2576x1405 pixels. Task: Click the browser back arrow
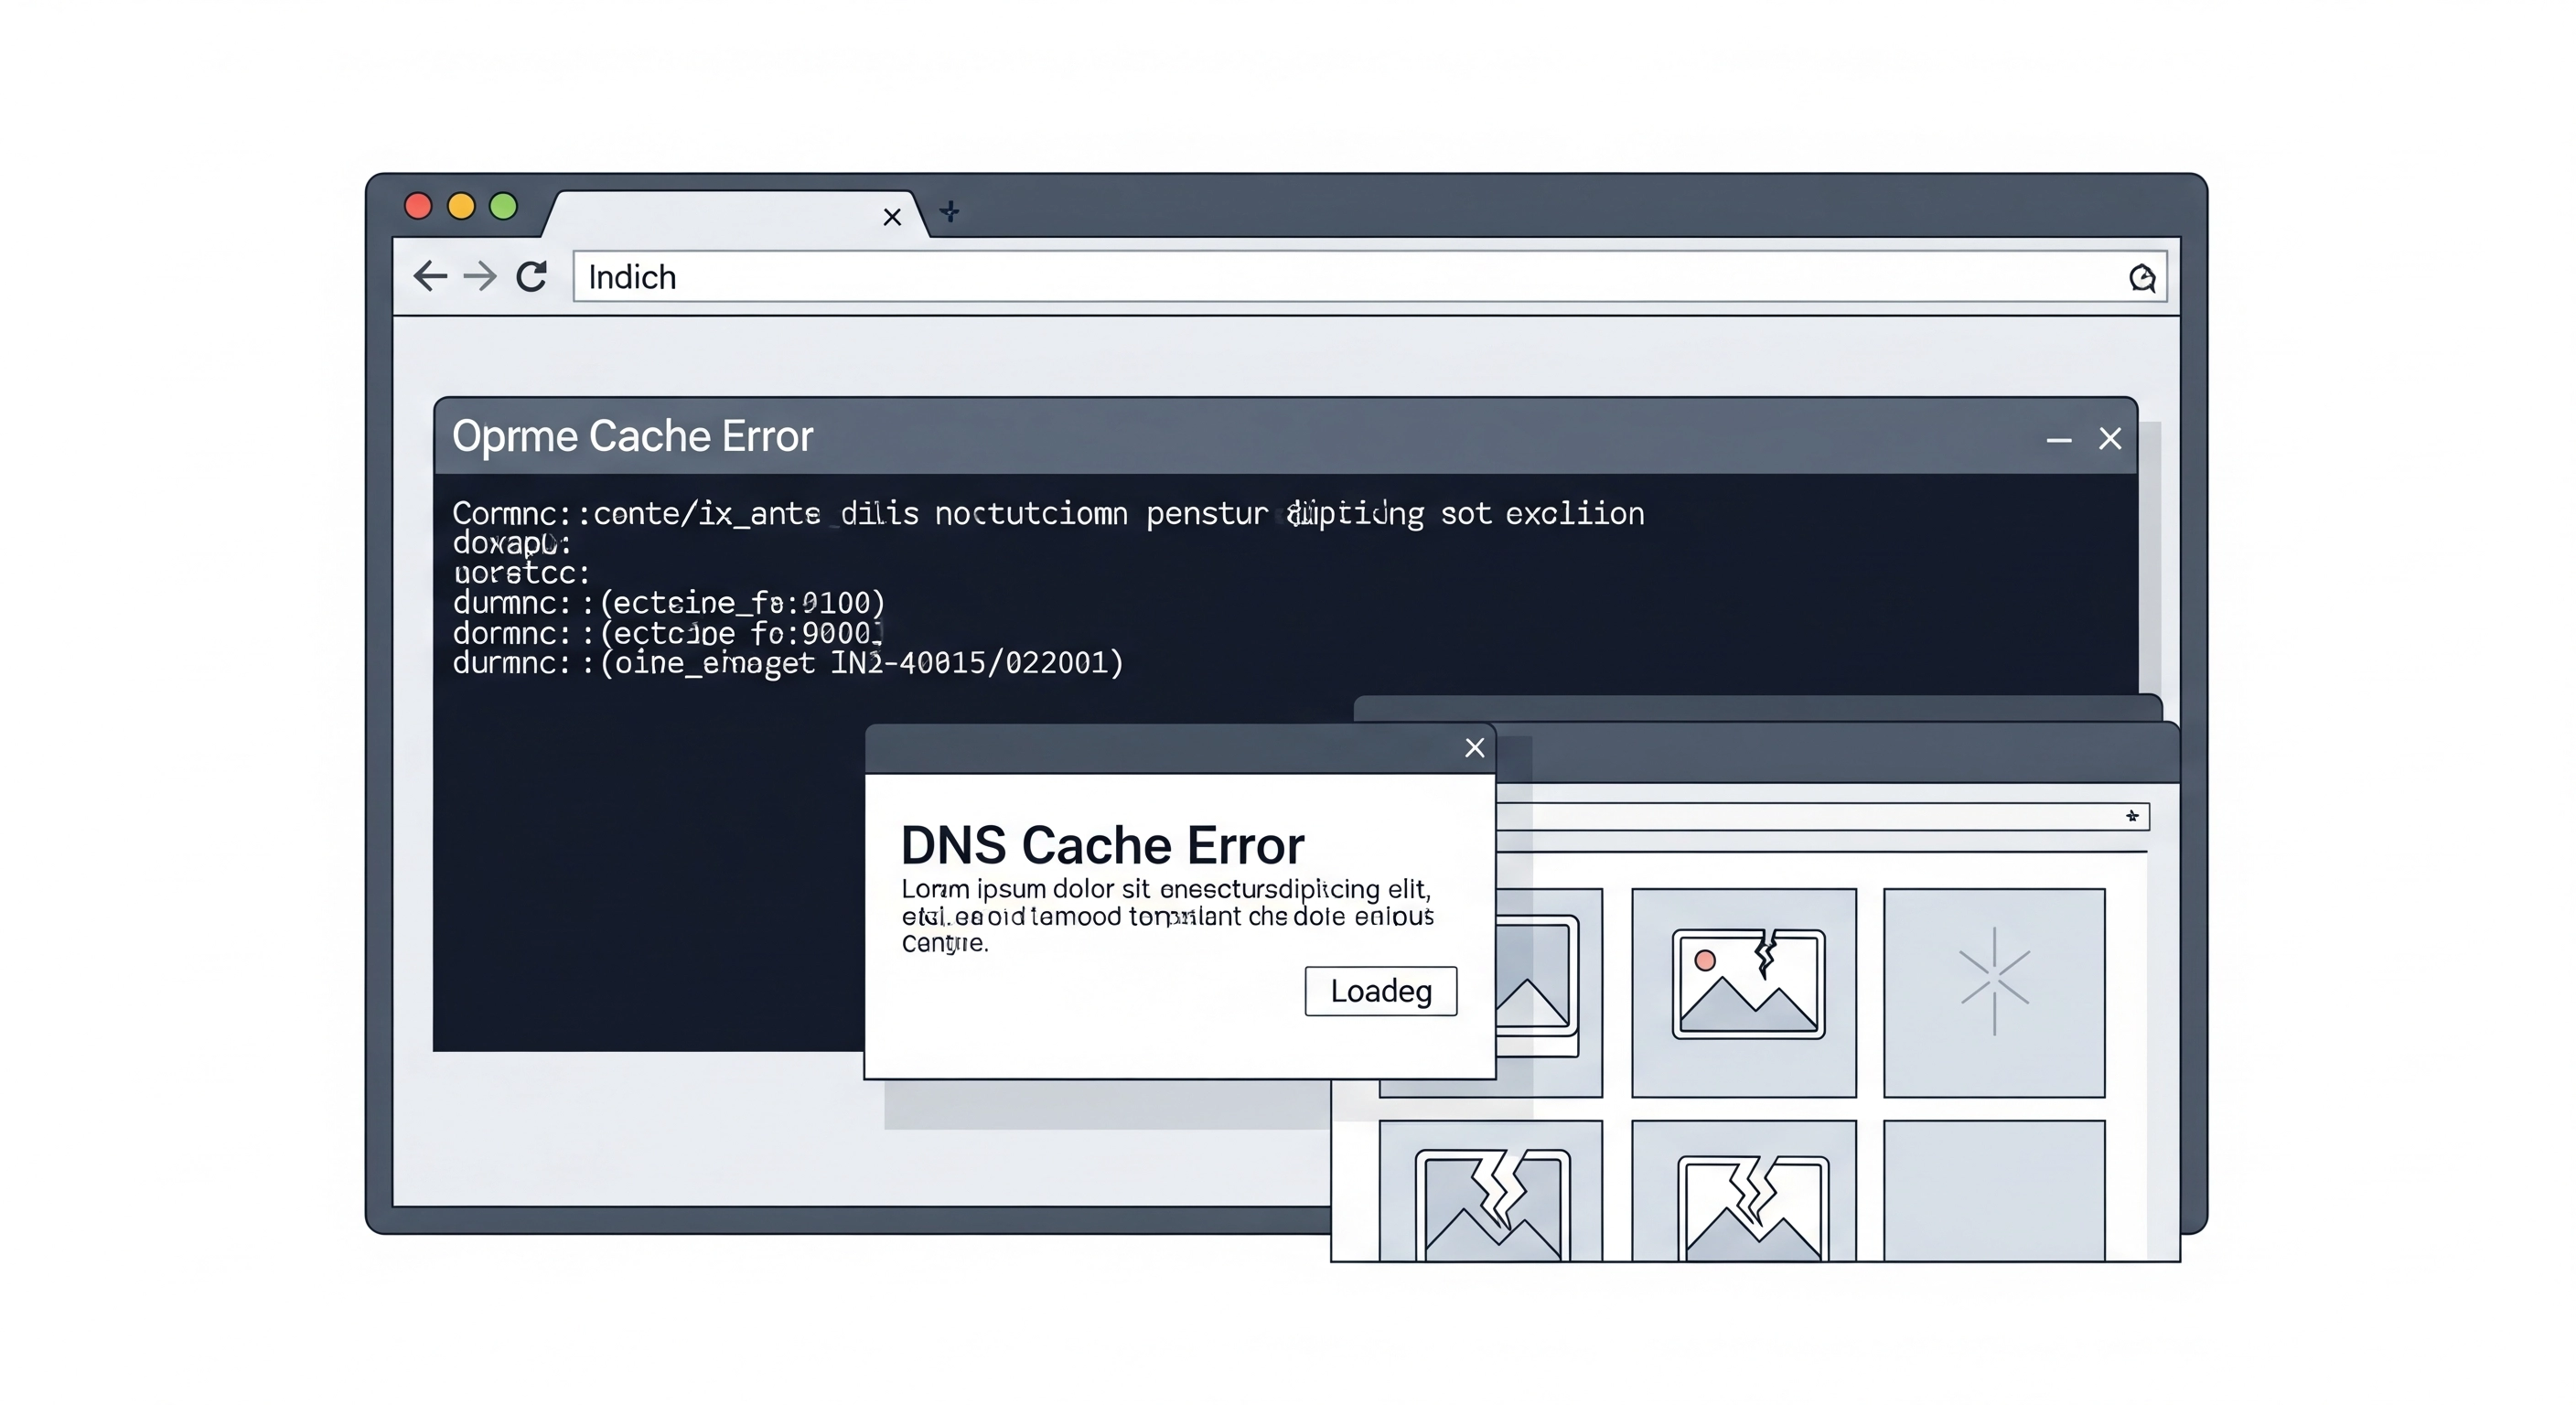click(430, 276)
